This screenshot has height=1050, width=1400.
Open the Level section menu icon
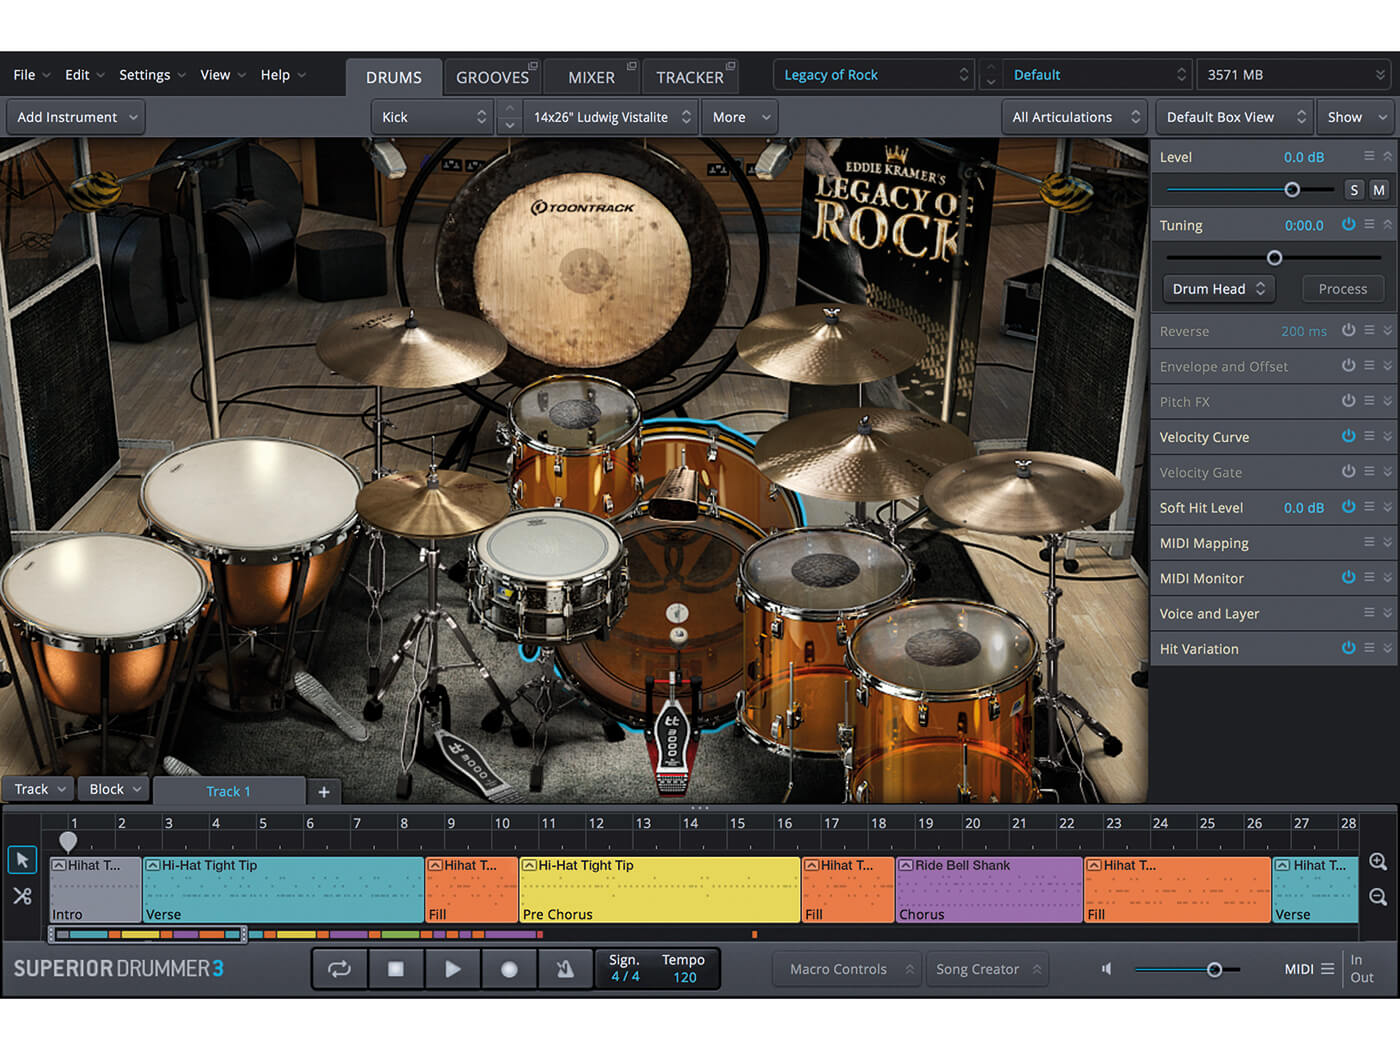[x=1369, y=156]
